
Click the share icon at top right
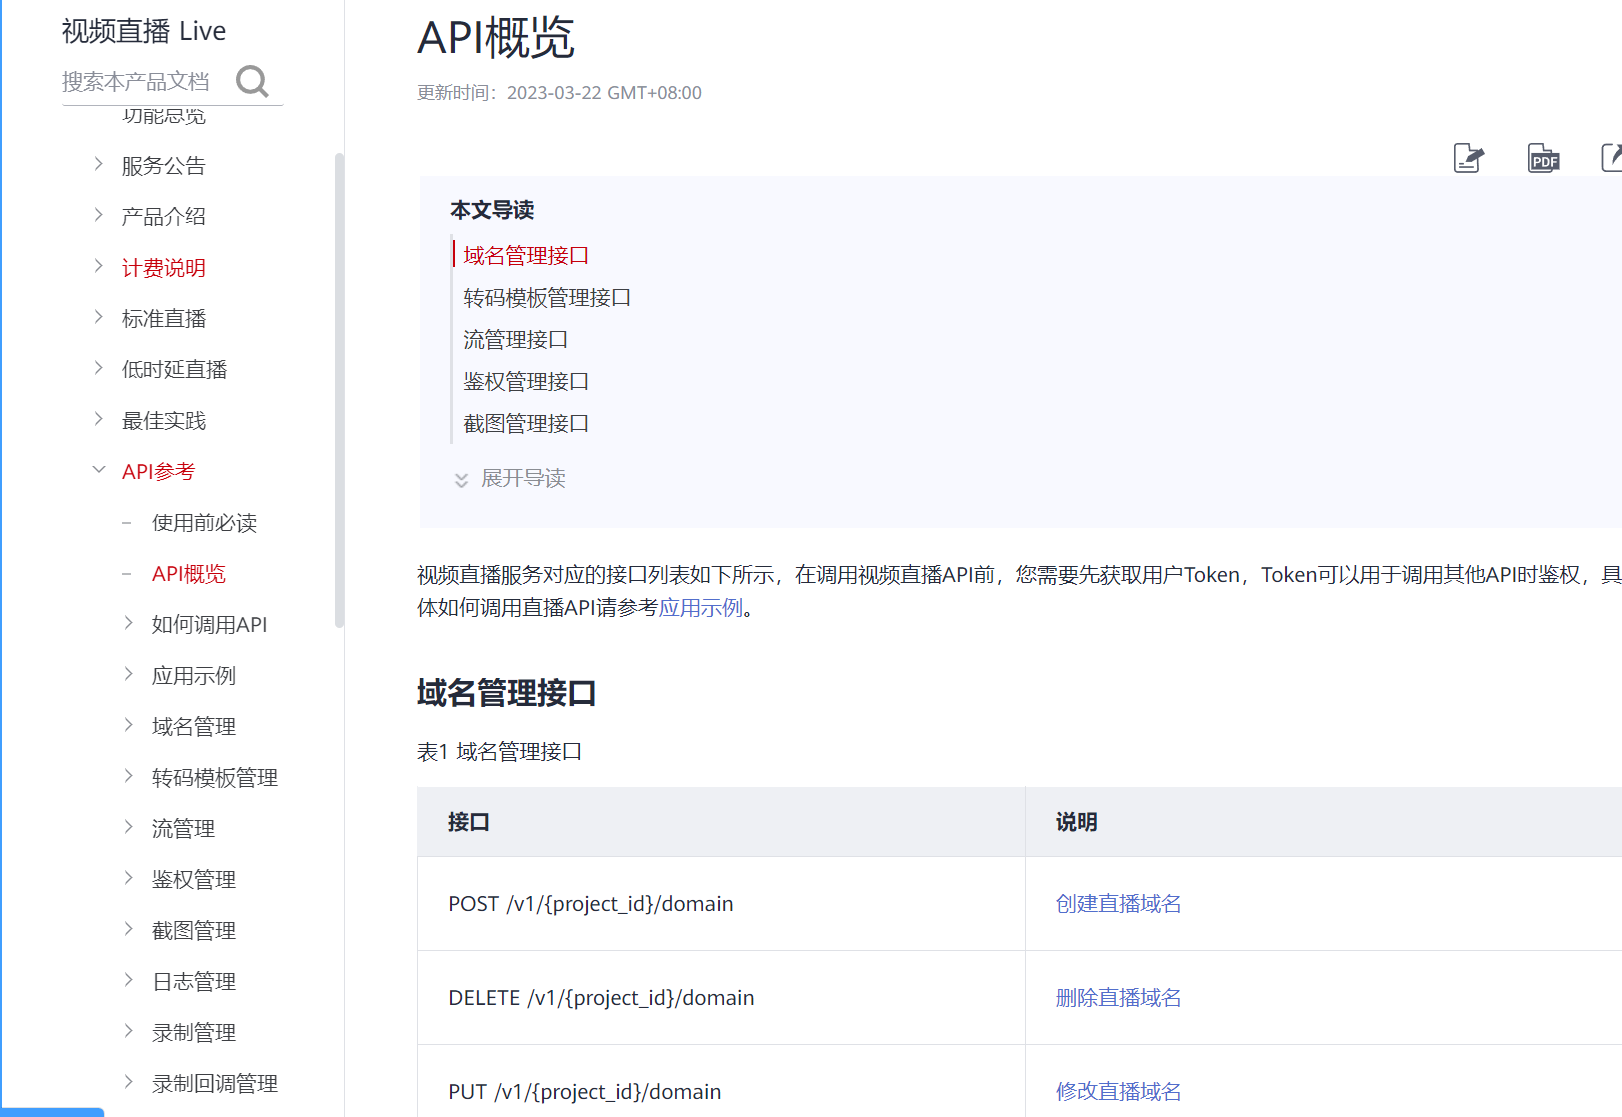[x=1612, y=158]
